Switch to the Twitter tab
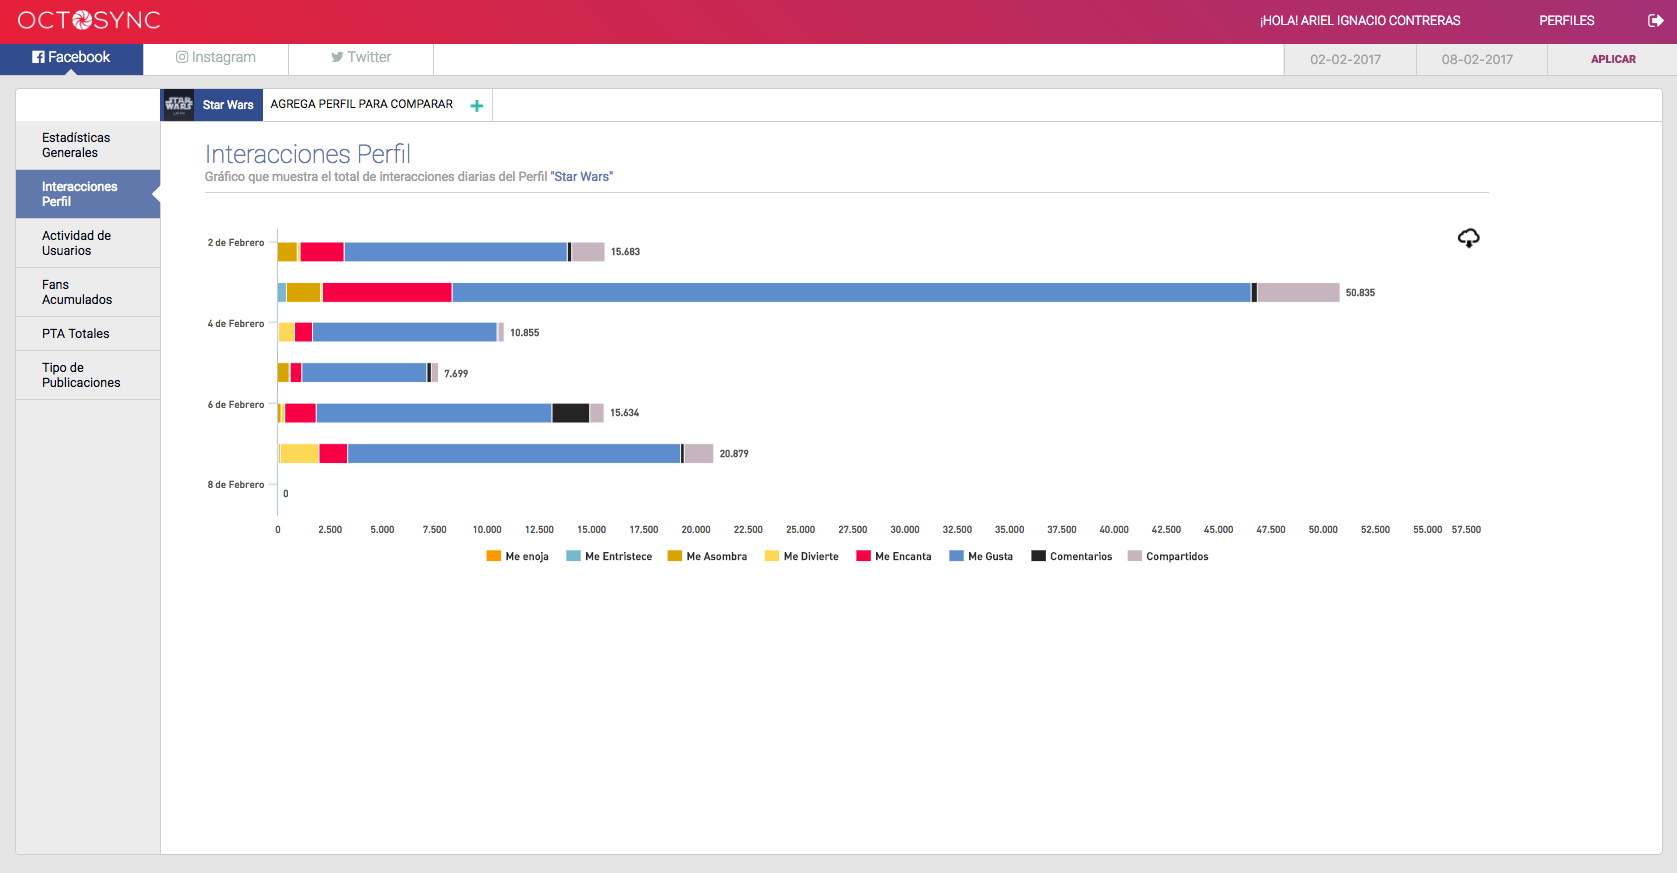 pyautogui.click(x=361, y=58)
